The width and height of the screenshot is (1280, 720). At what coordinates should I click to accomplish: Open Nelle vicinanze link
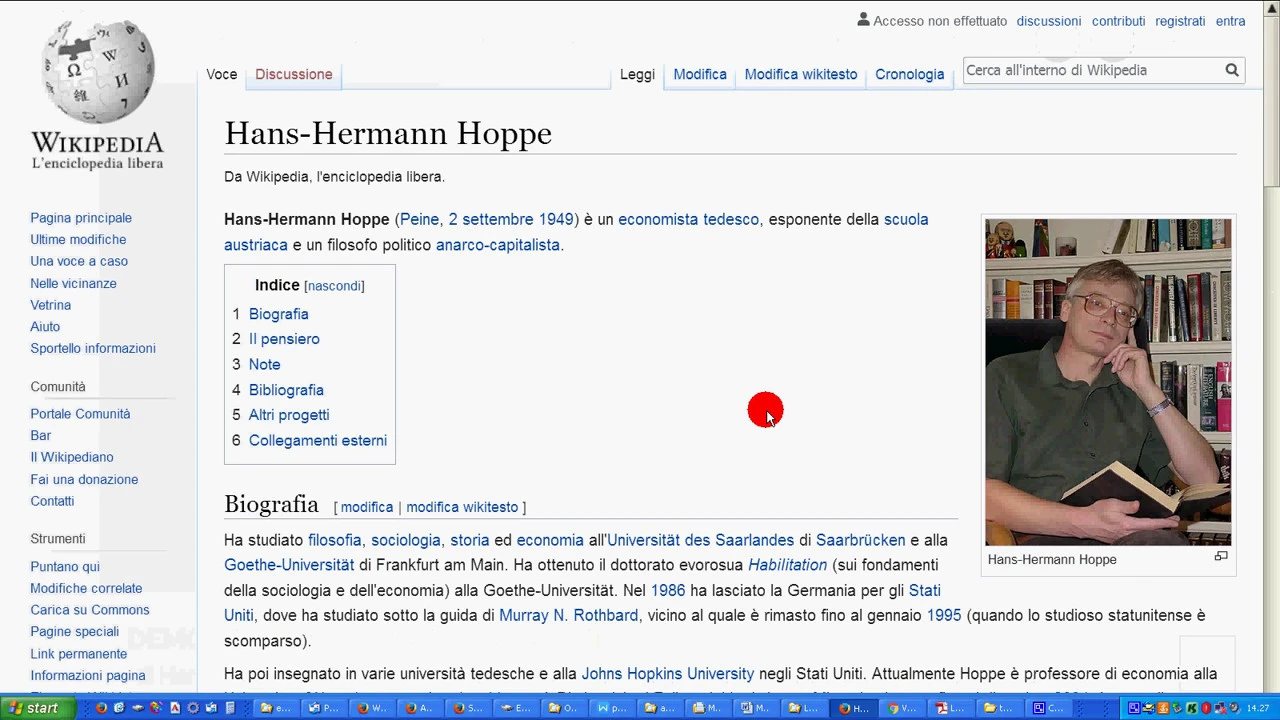click(x=73, y=283)
